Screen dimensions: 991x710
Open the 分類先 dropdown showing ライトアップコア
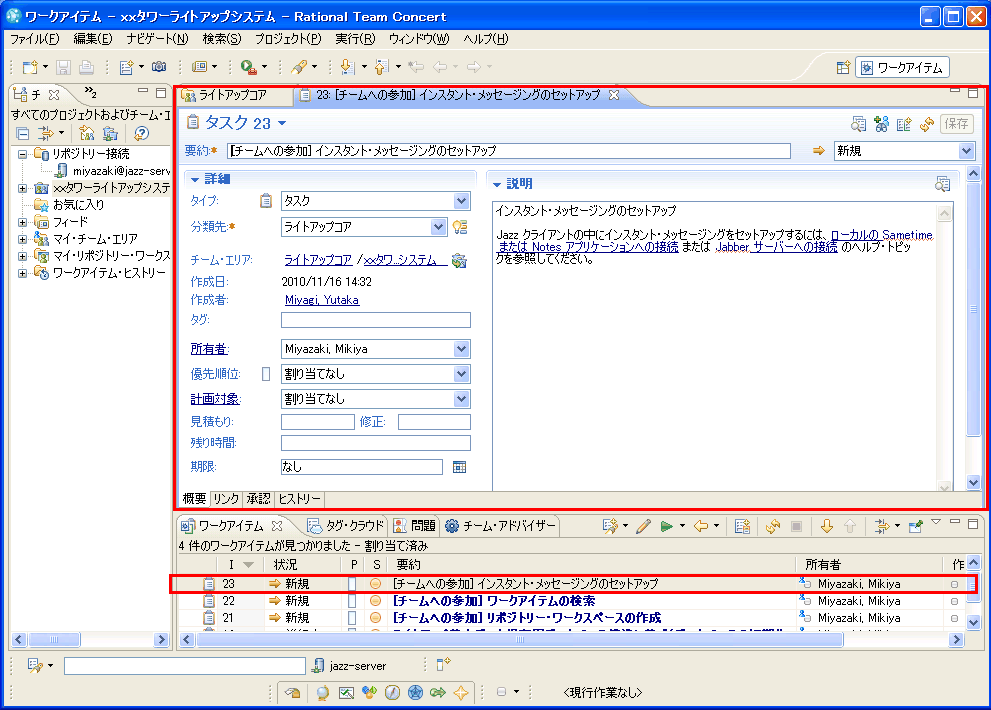[x=438, y=227]
